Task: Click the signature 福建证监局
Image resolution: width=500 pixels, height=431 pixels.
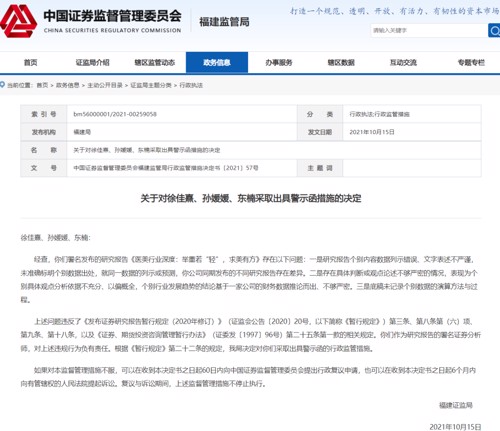Action: click(x=456, y=405)
